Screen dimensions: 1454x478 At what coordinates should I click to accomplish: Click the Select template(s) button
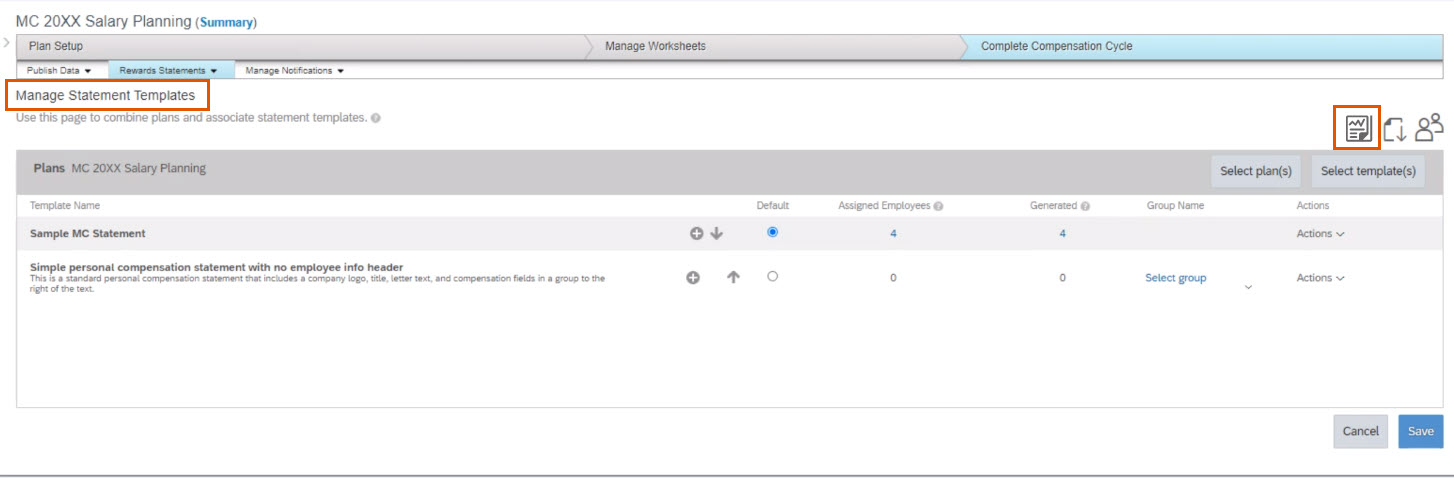pos(1367,171)
